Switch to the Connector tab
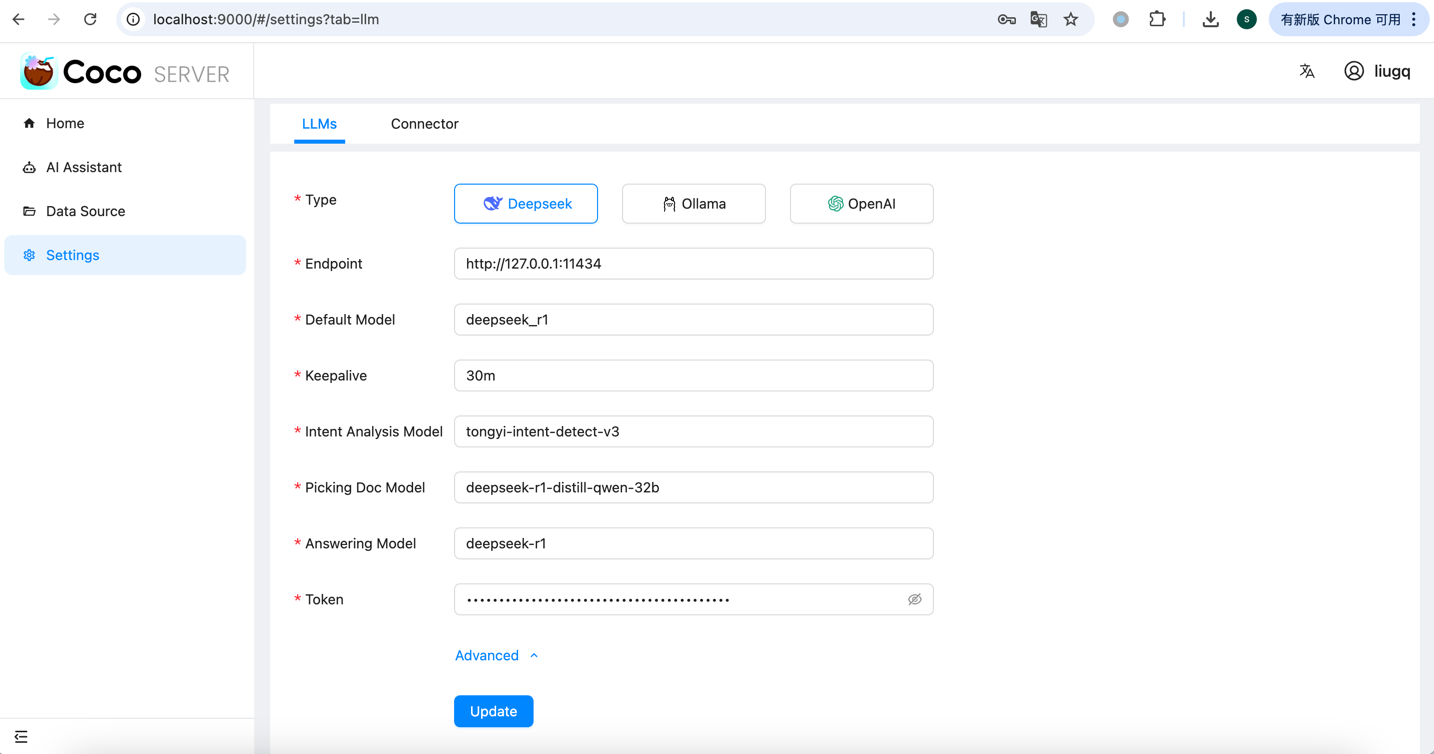 coord(425,124)
